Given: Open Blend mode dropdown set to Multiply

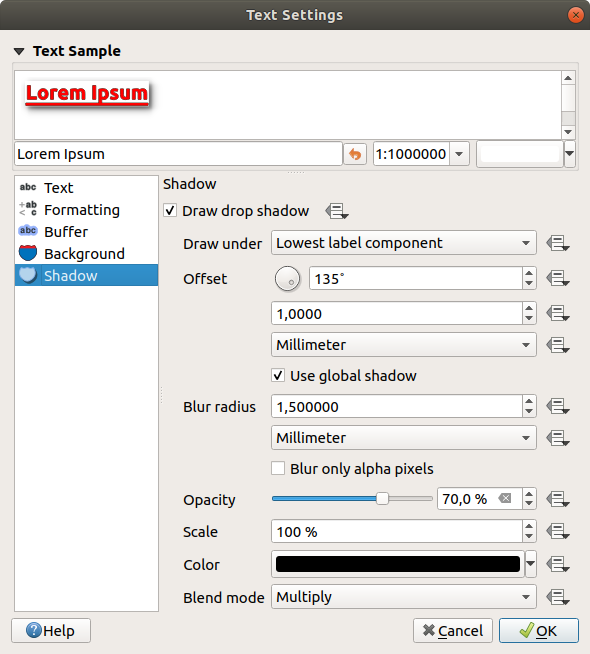Looking at the screenshot, I should [403, 597].
